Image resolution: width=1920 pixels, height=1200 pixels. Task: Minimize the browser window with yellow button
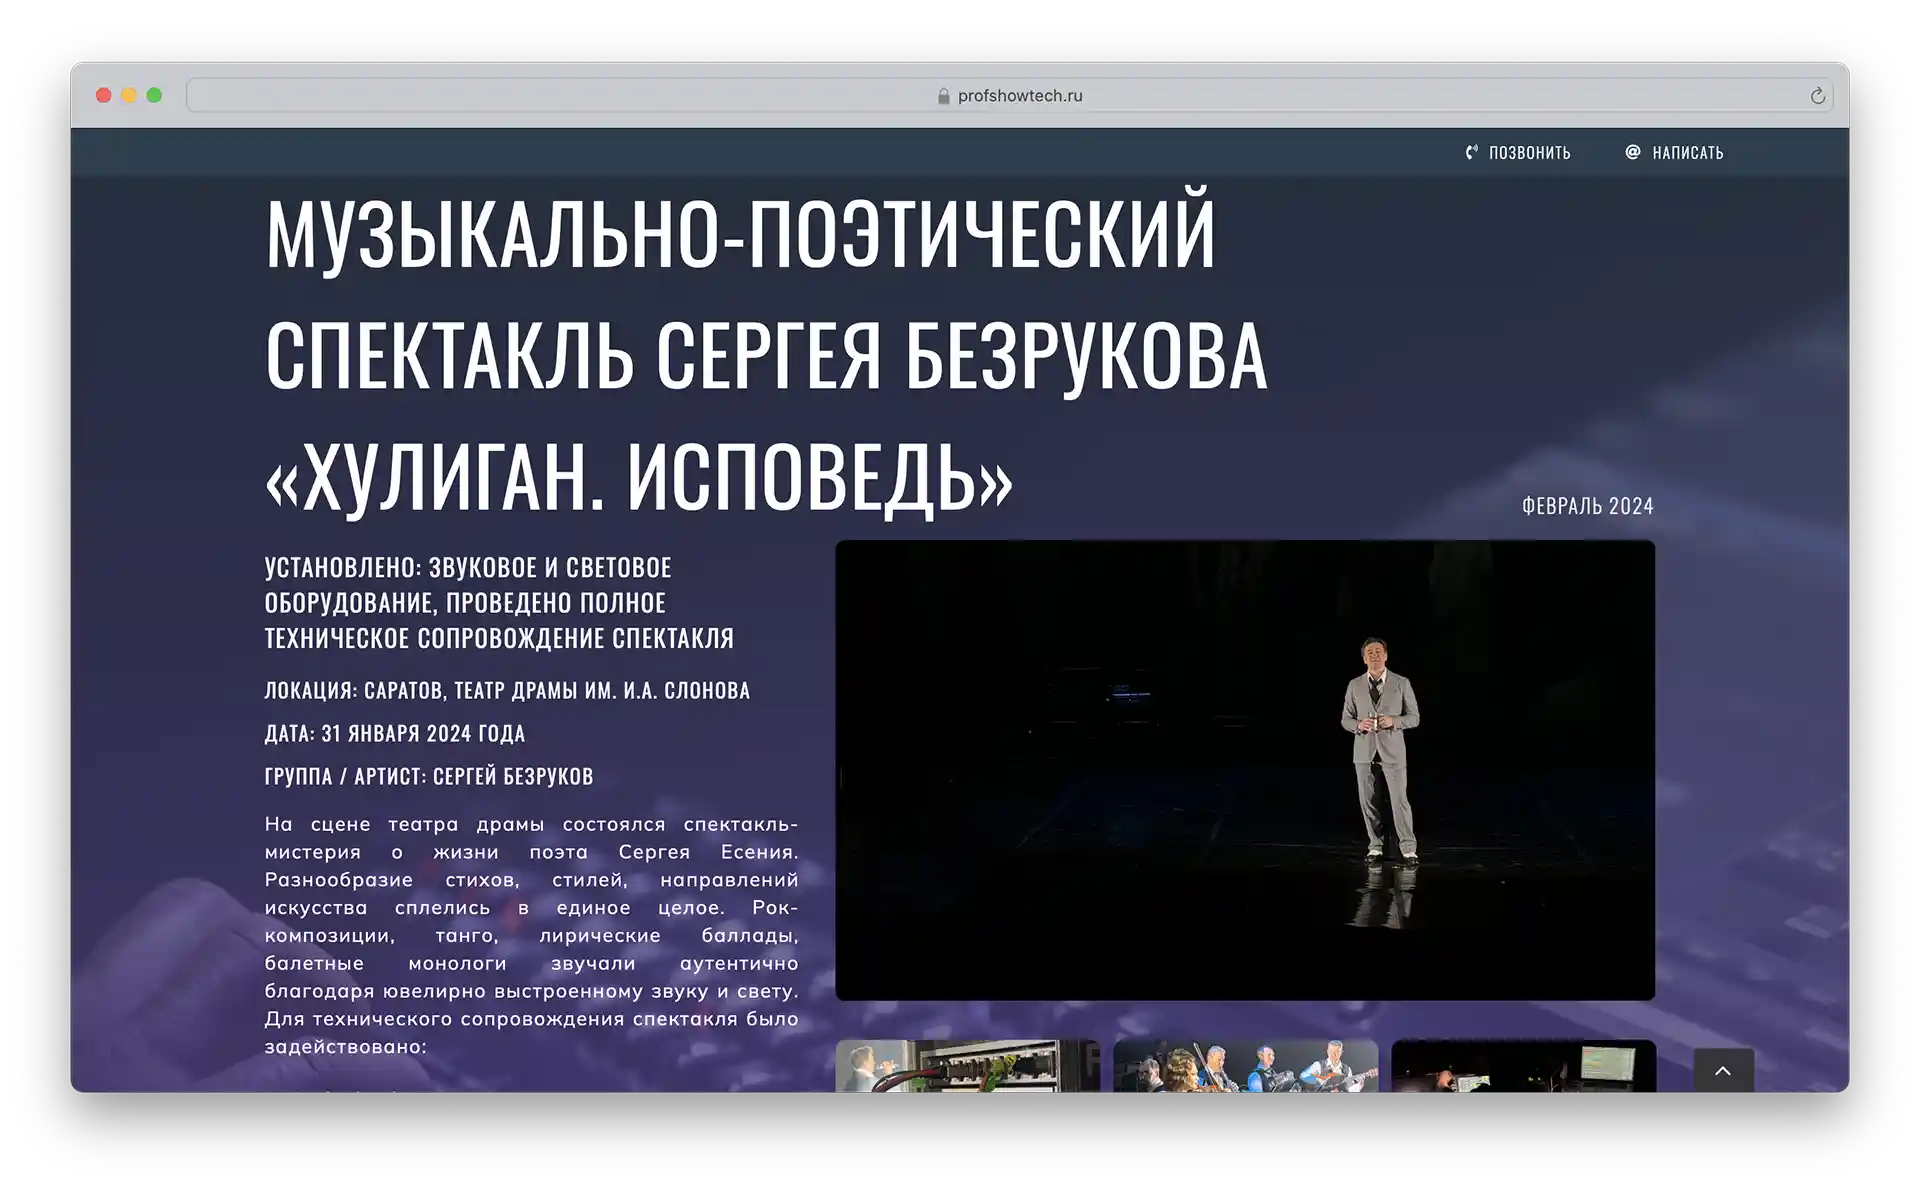[129, 95]
